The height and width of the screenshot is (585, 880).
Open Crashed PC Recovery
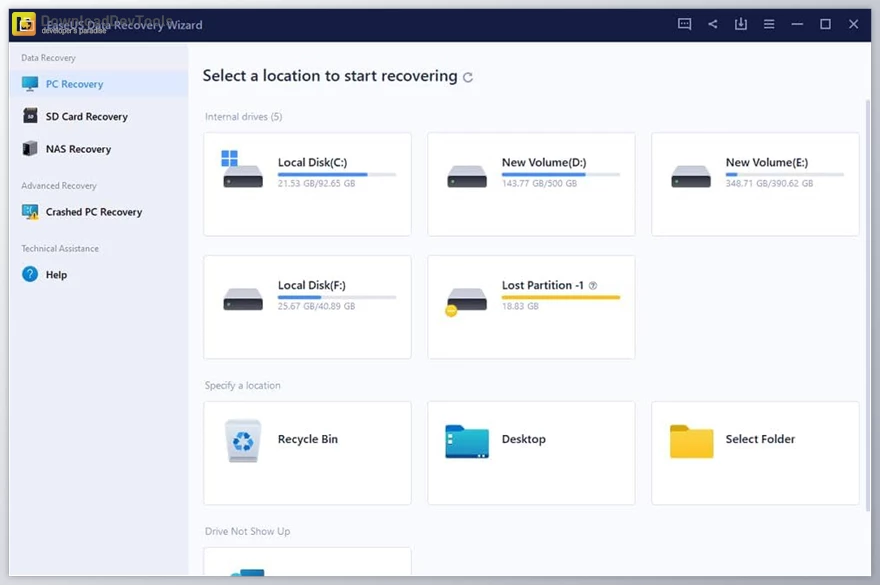point(99,212)
